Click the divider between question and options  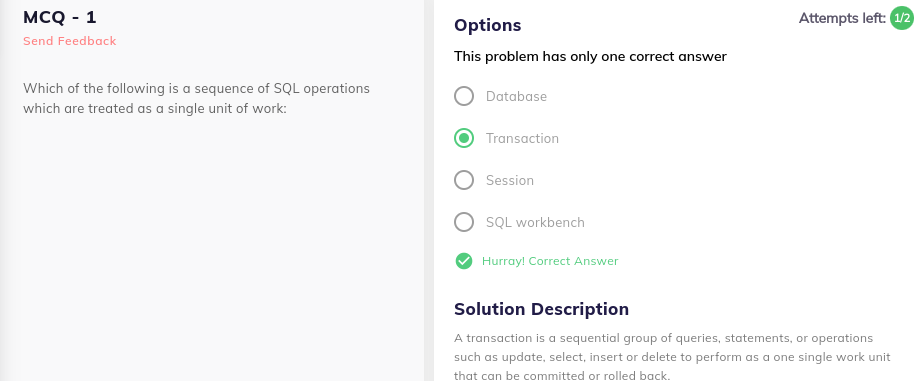[429, 190]
